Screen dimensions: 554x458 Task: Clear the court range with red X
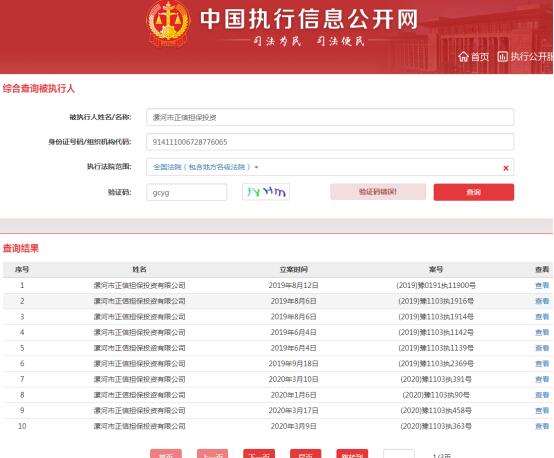tap(506, 168)
